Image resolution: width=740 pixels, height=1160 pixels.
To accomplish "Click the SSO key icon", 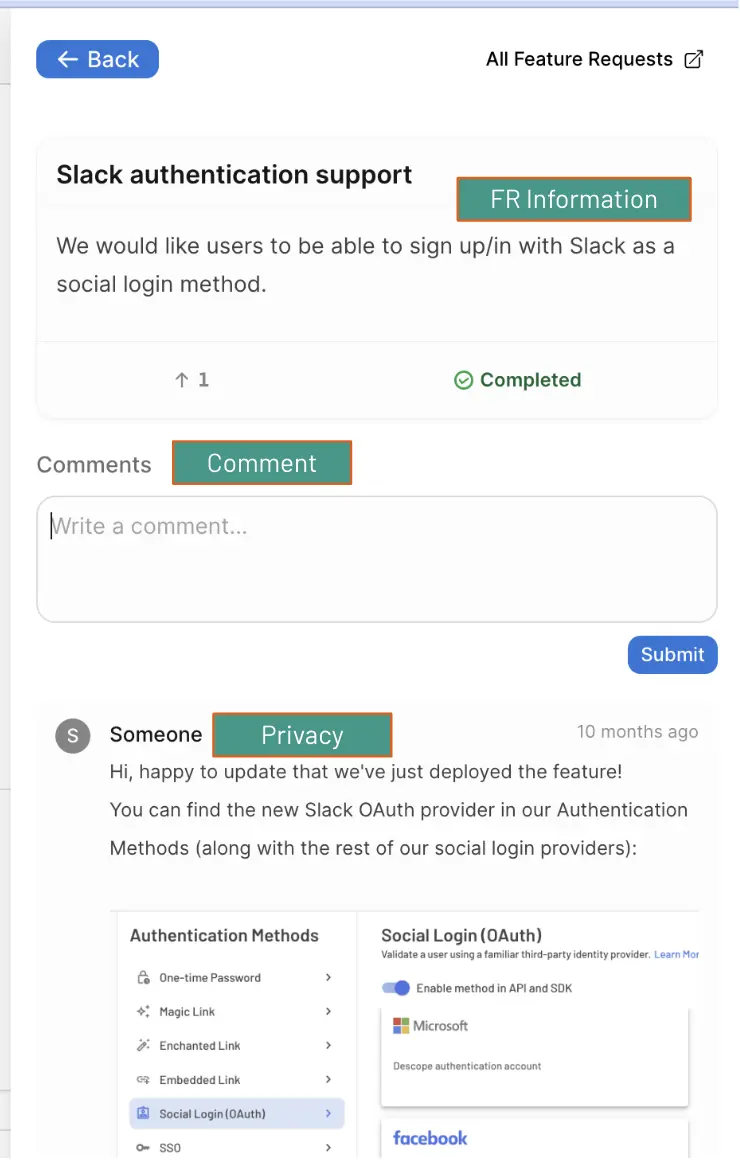I will point(142,1147).
